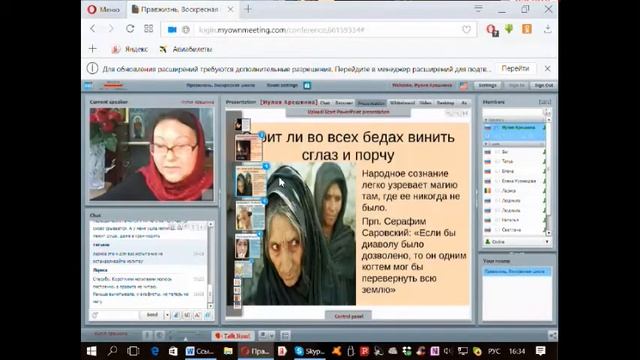Open File Explorer from taskbar

click(x=228, y=351)
